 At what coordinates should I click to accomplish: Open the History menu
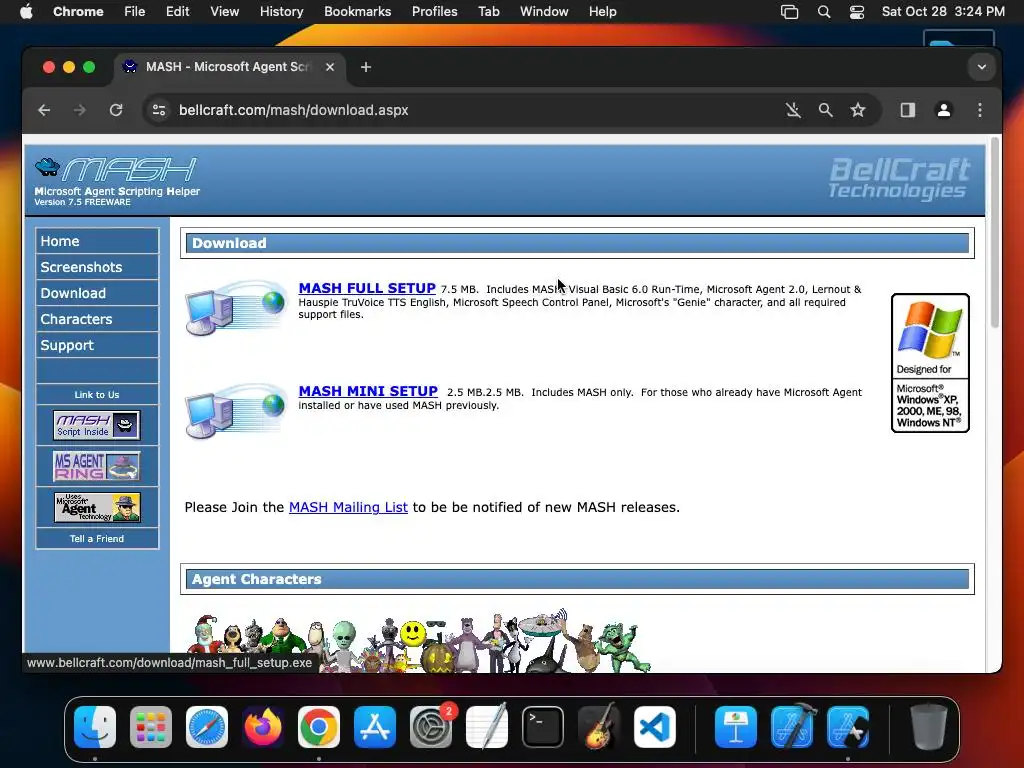(x=281, y=11)
